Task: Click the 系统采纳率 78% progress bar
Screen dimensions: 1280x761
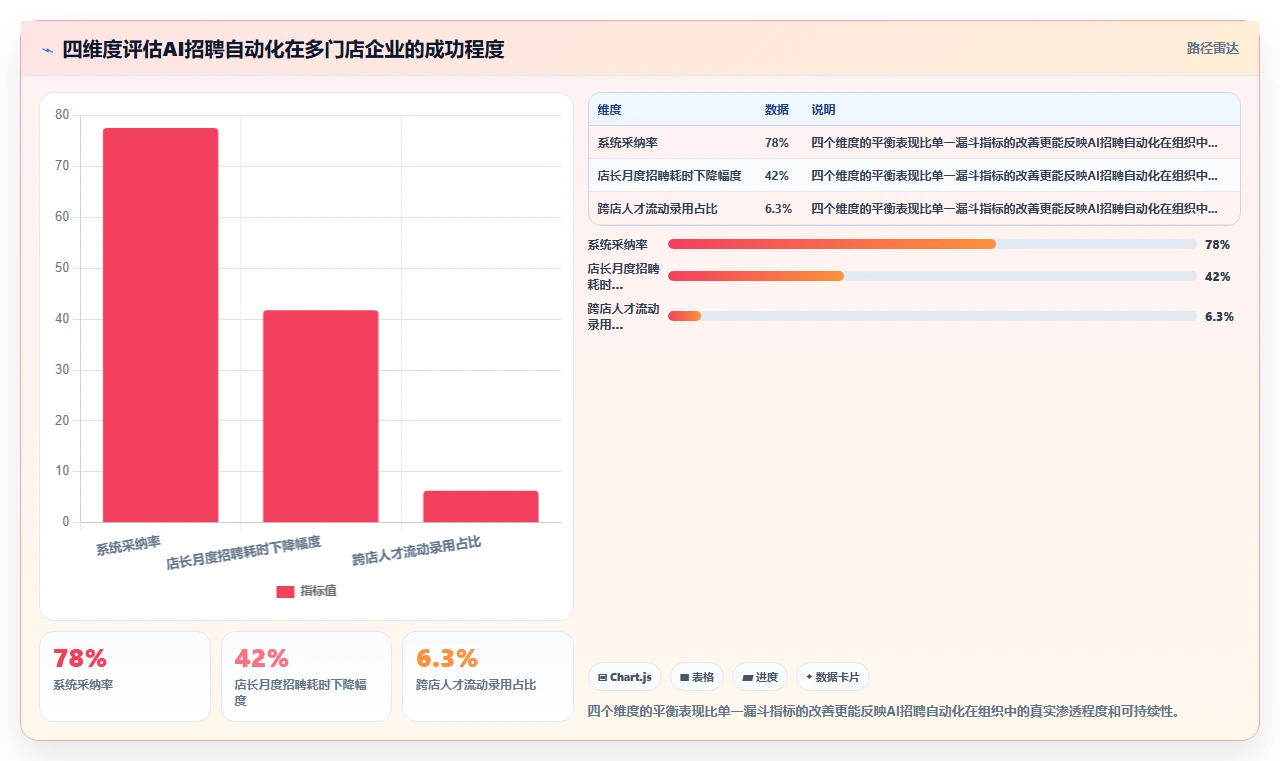Action: (x=932, y=244)
